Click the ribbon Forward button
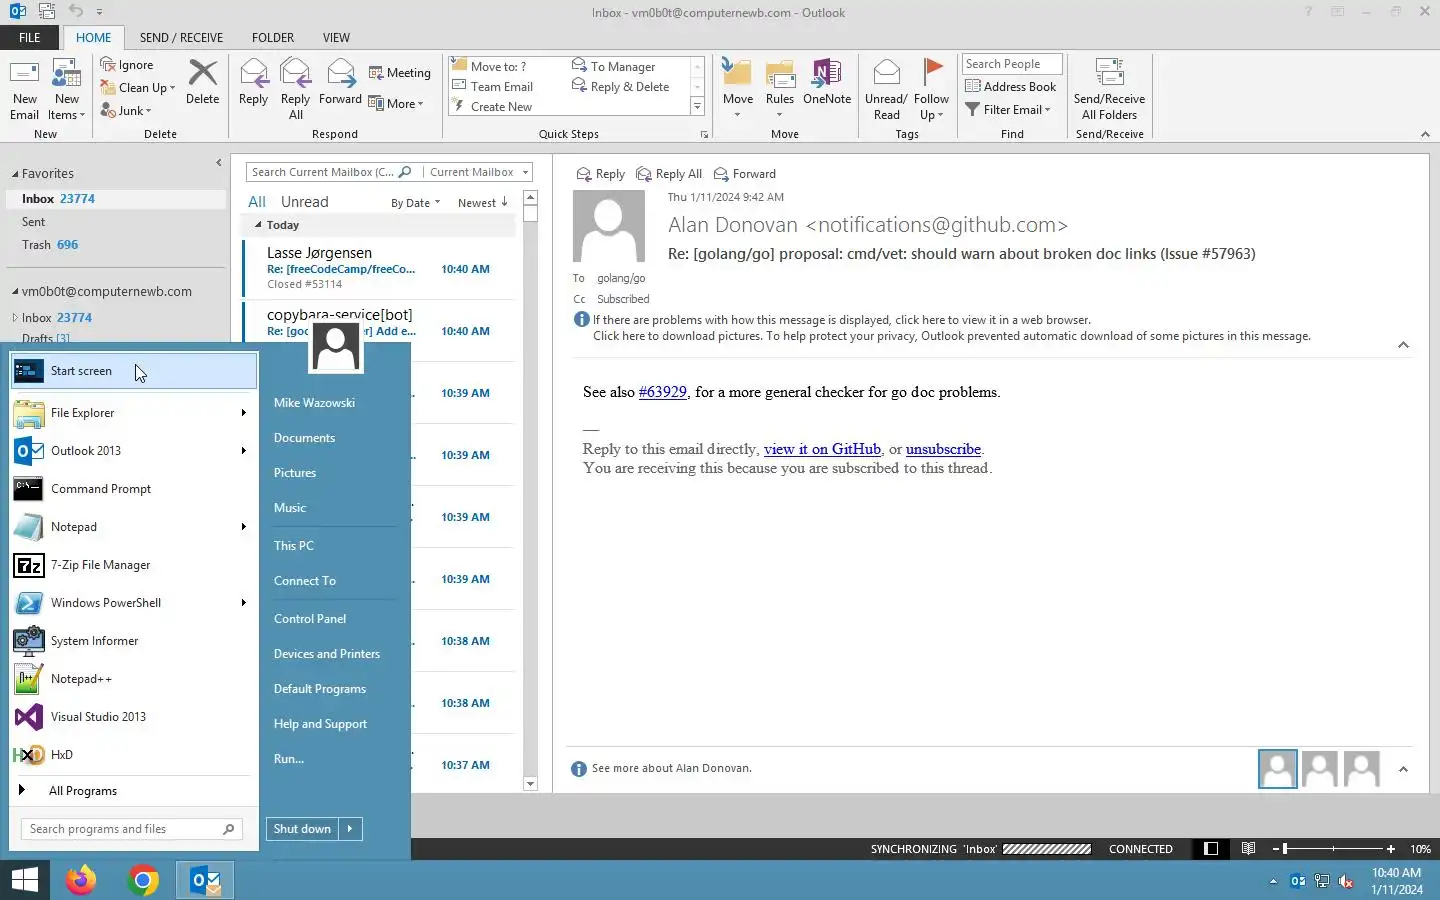 340,82
